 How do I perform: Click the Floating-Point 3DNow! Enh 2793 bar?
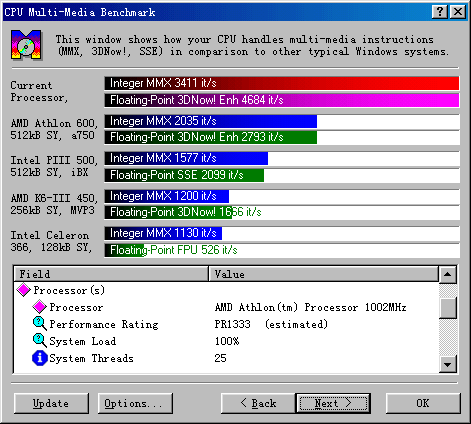(211, 137)
